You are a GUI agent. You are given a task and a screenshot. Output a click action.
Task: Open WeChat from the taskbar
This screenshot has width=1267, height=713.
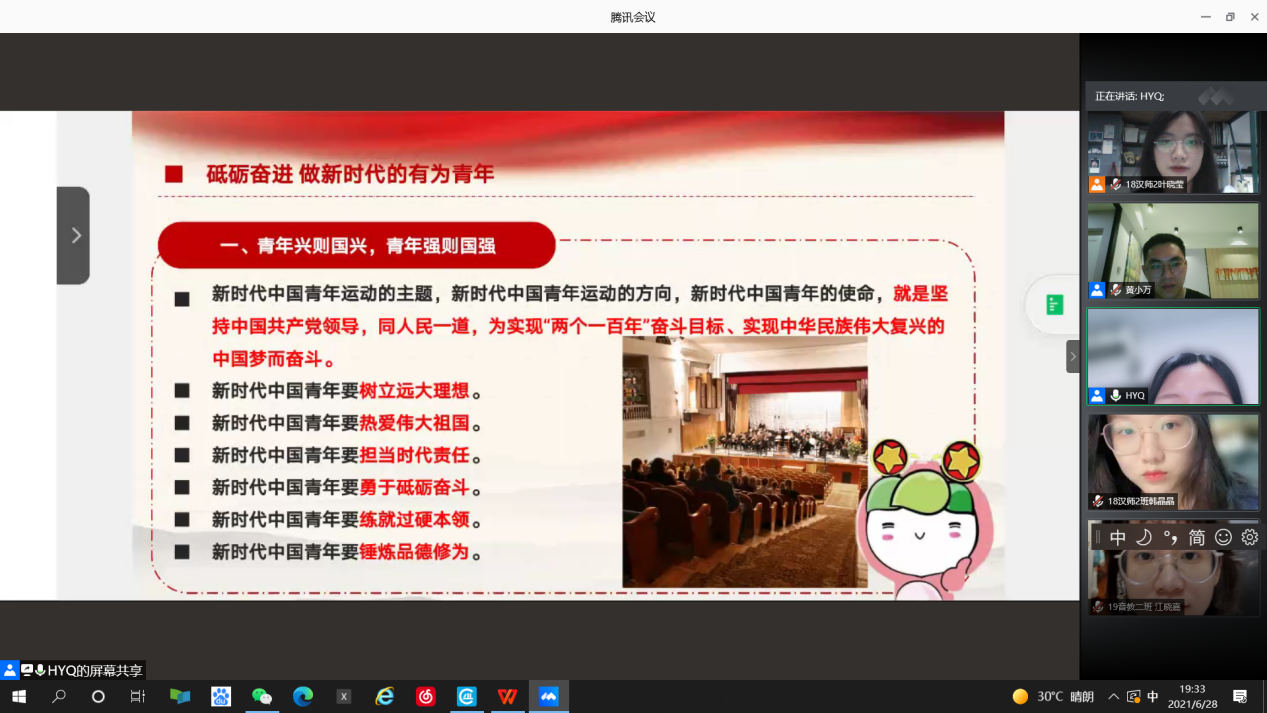[262, 697]
